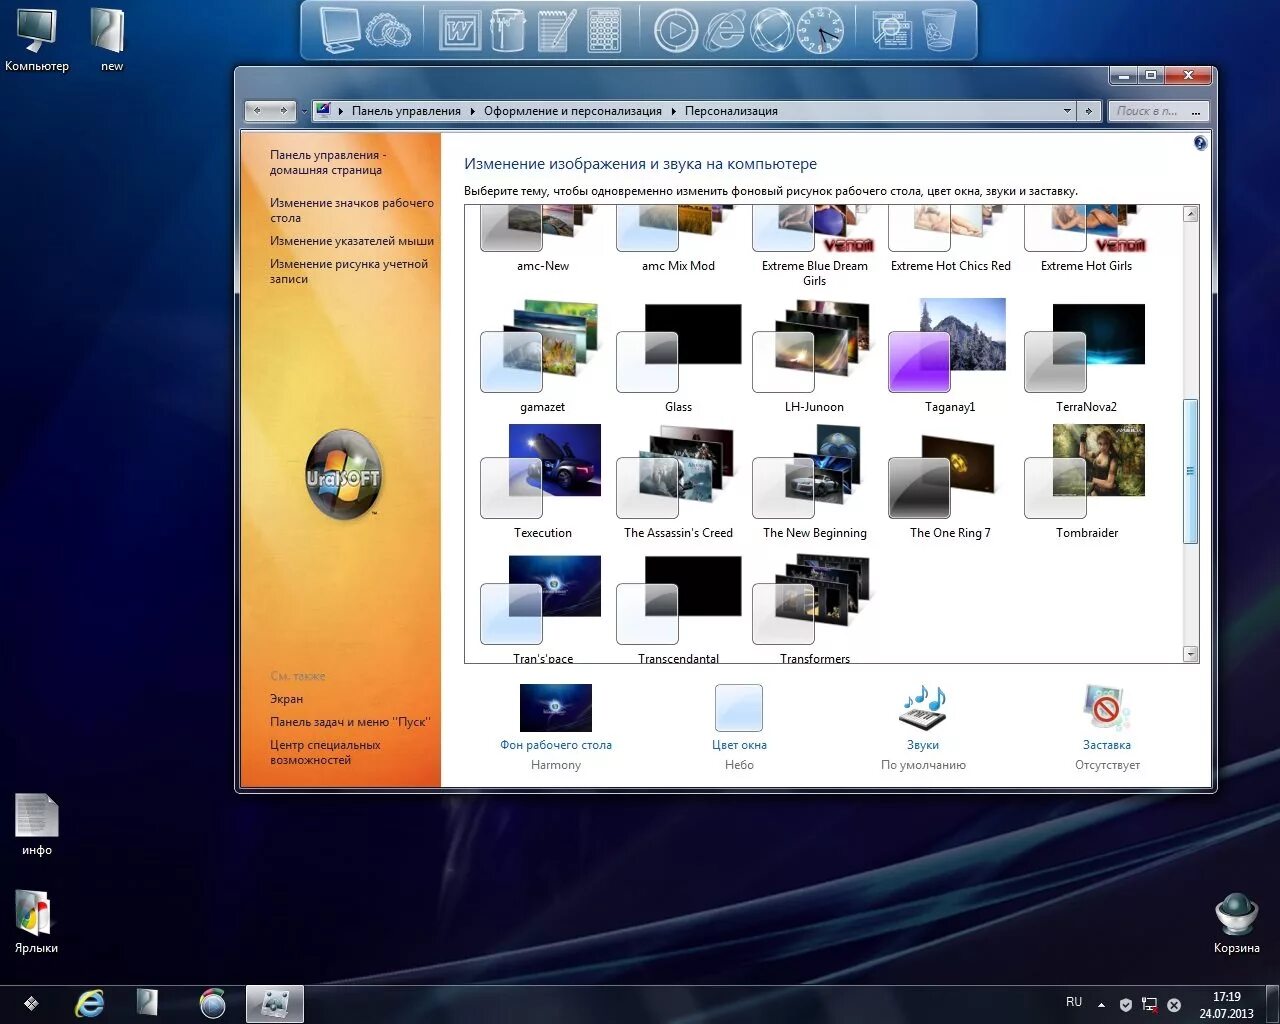Screen dimensions: 1280x1024
Task: Open 'Фон рабочего стола' Harmony settings
Action: pos(556,727)
